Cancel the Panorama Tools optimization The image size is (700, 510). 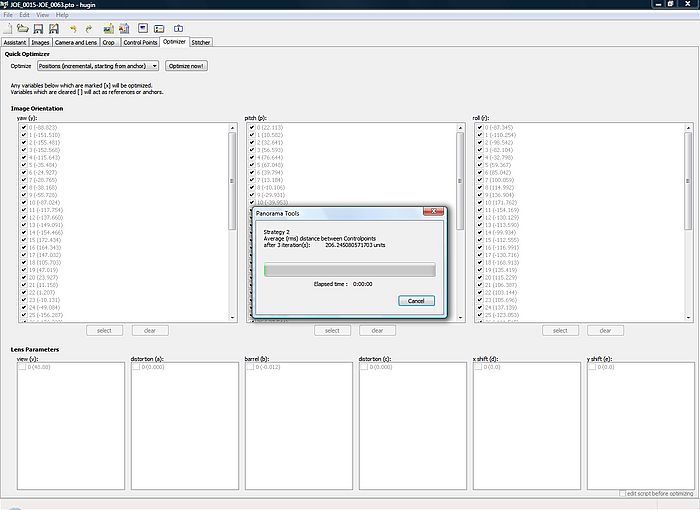[416, 300]
